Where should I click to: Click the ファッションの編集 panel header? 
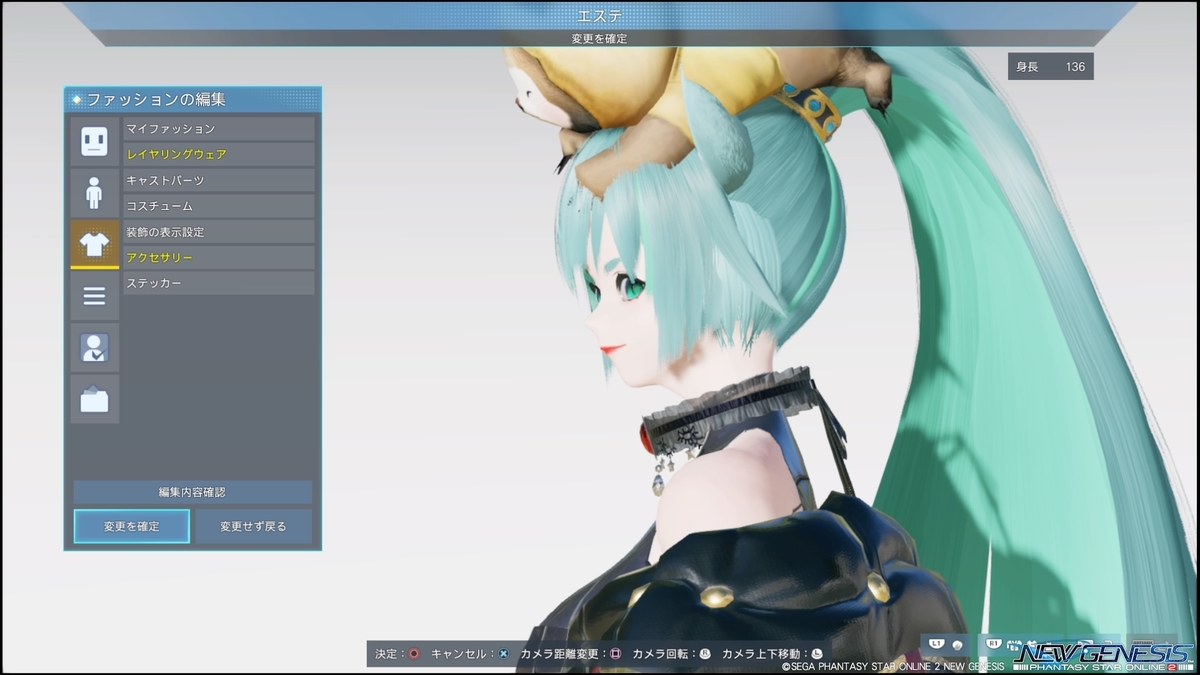[193, 99]
